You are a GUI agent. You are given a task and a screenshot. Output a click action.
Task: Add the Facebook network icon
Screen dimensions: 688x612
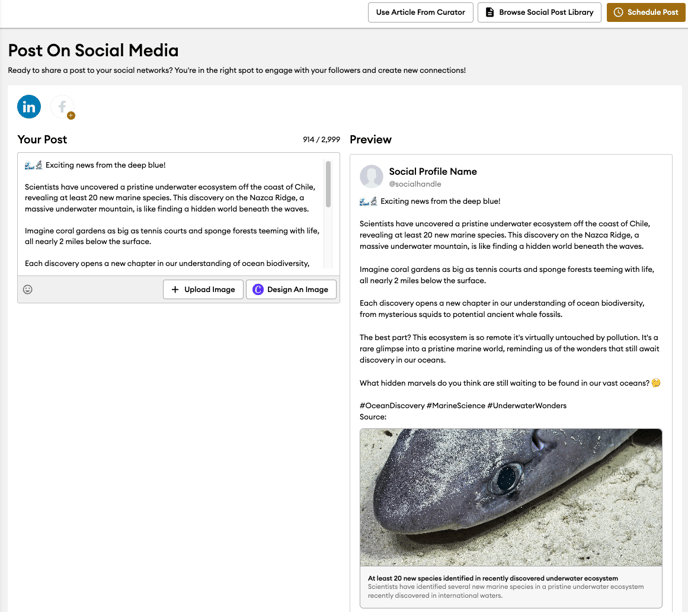click(x=62, y=107)
